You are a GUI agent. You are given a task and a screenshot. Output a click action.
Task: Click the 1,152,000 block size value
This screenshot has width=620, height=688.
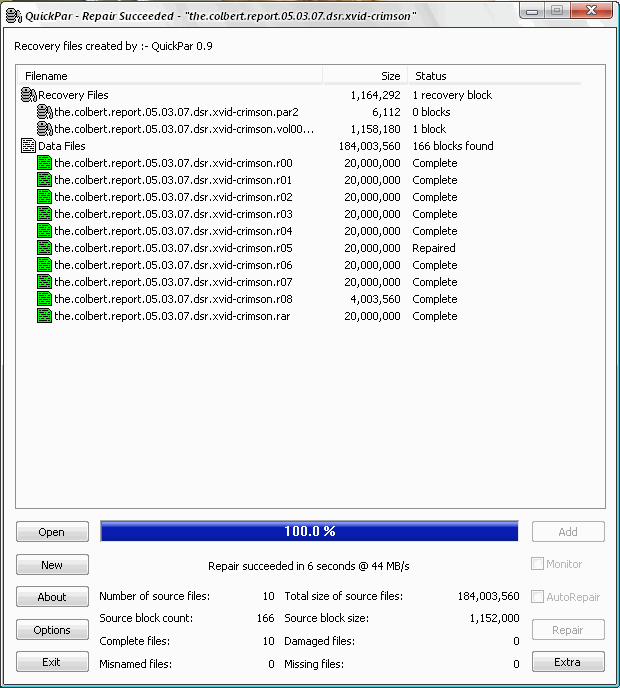coord(495,618)
